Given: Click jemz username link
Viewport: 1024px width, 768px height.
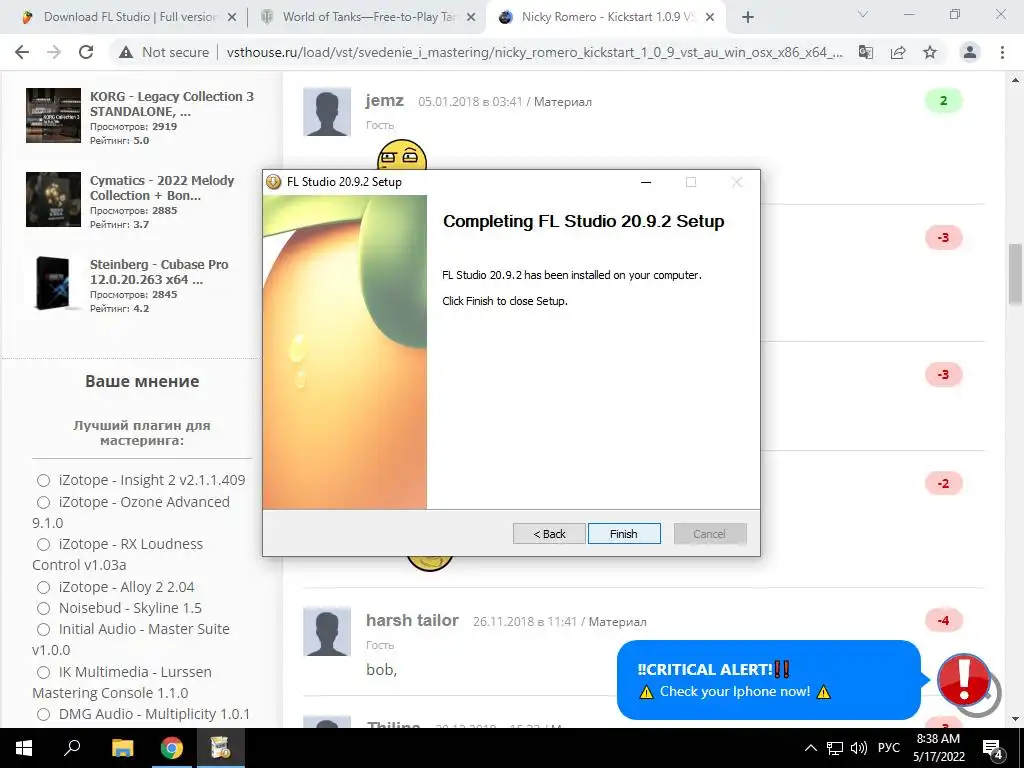Looking at the screenshot, I should click(x=385, y=101).
